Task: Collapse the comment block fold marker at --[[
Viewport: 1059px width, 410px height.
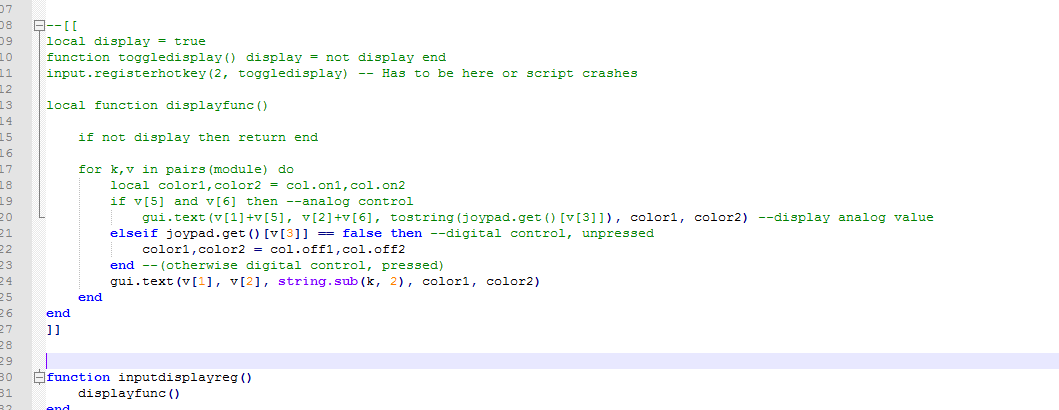Action: tap(39, 26)
